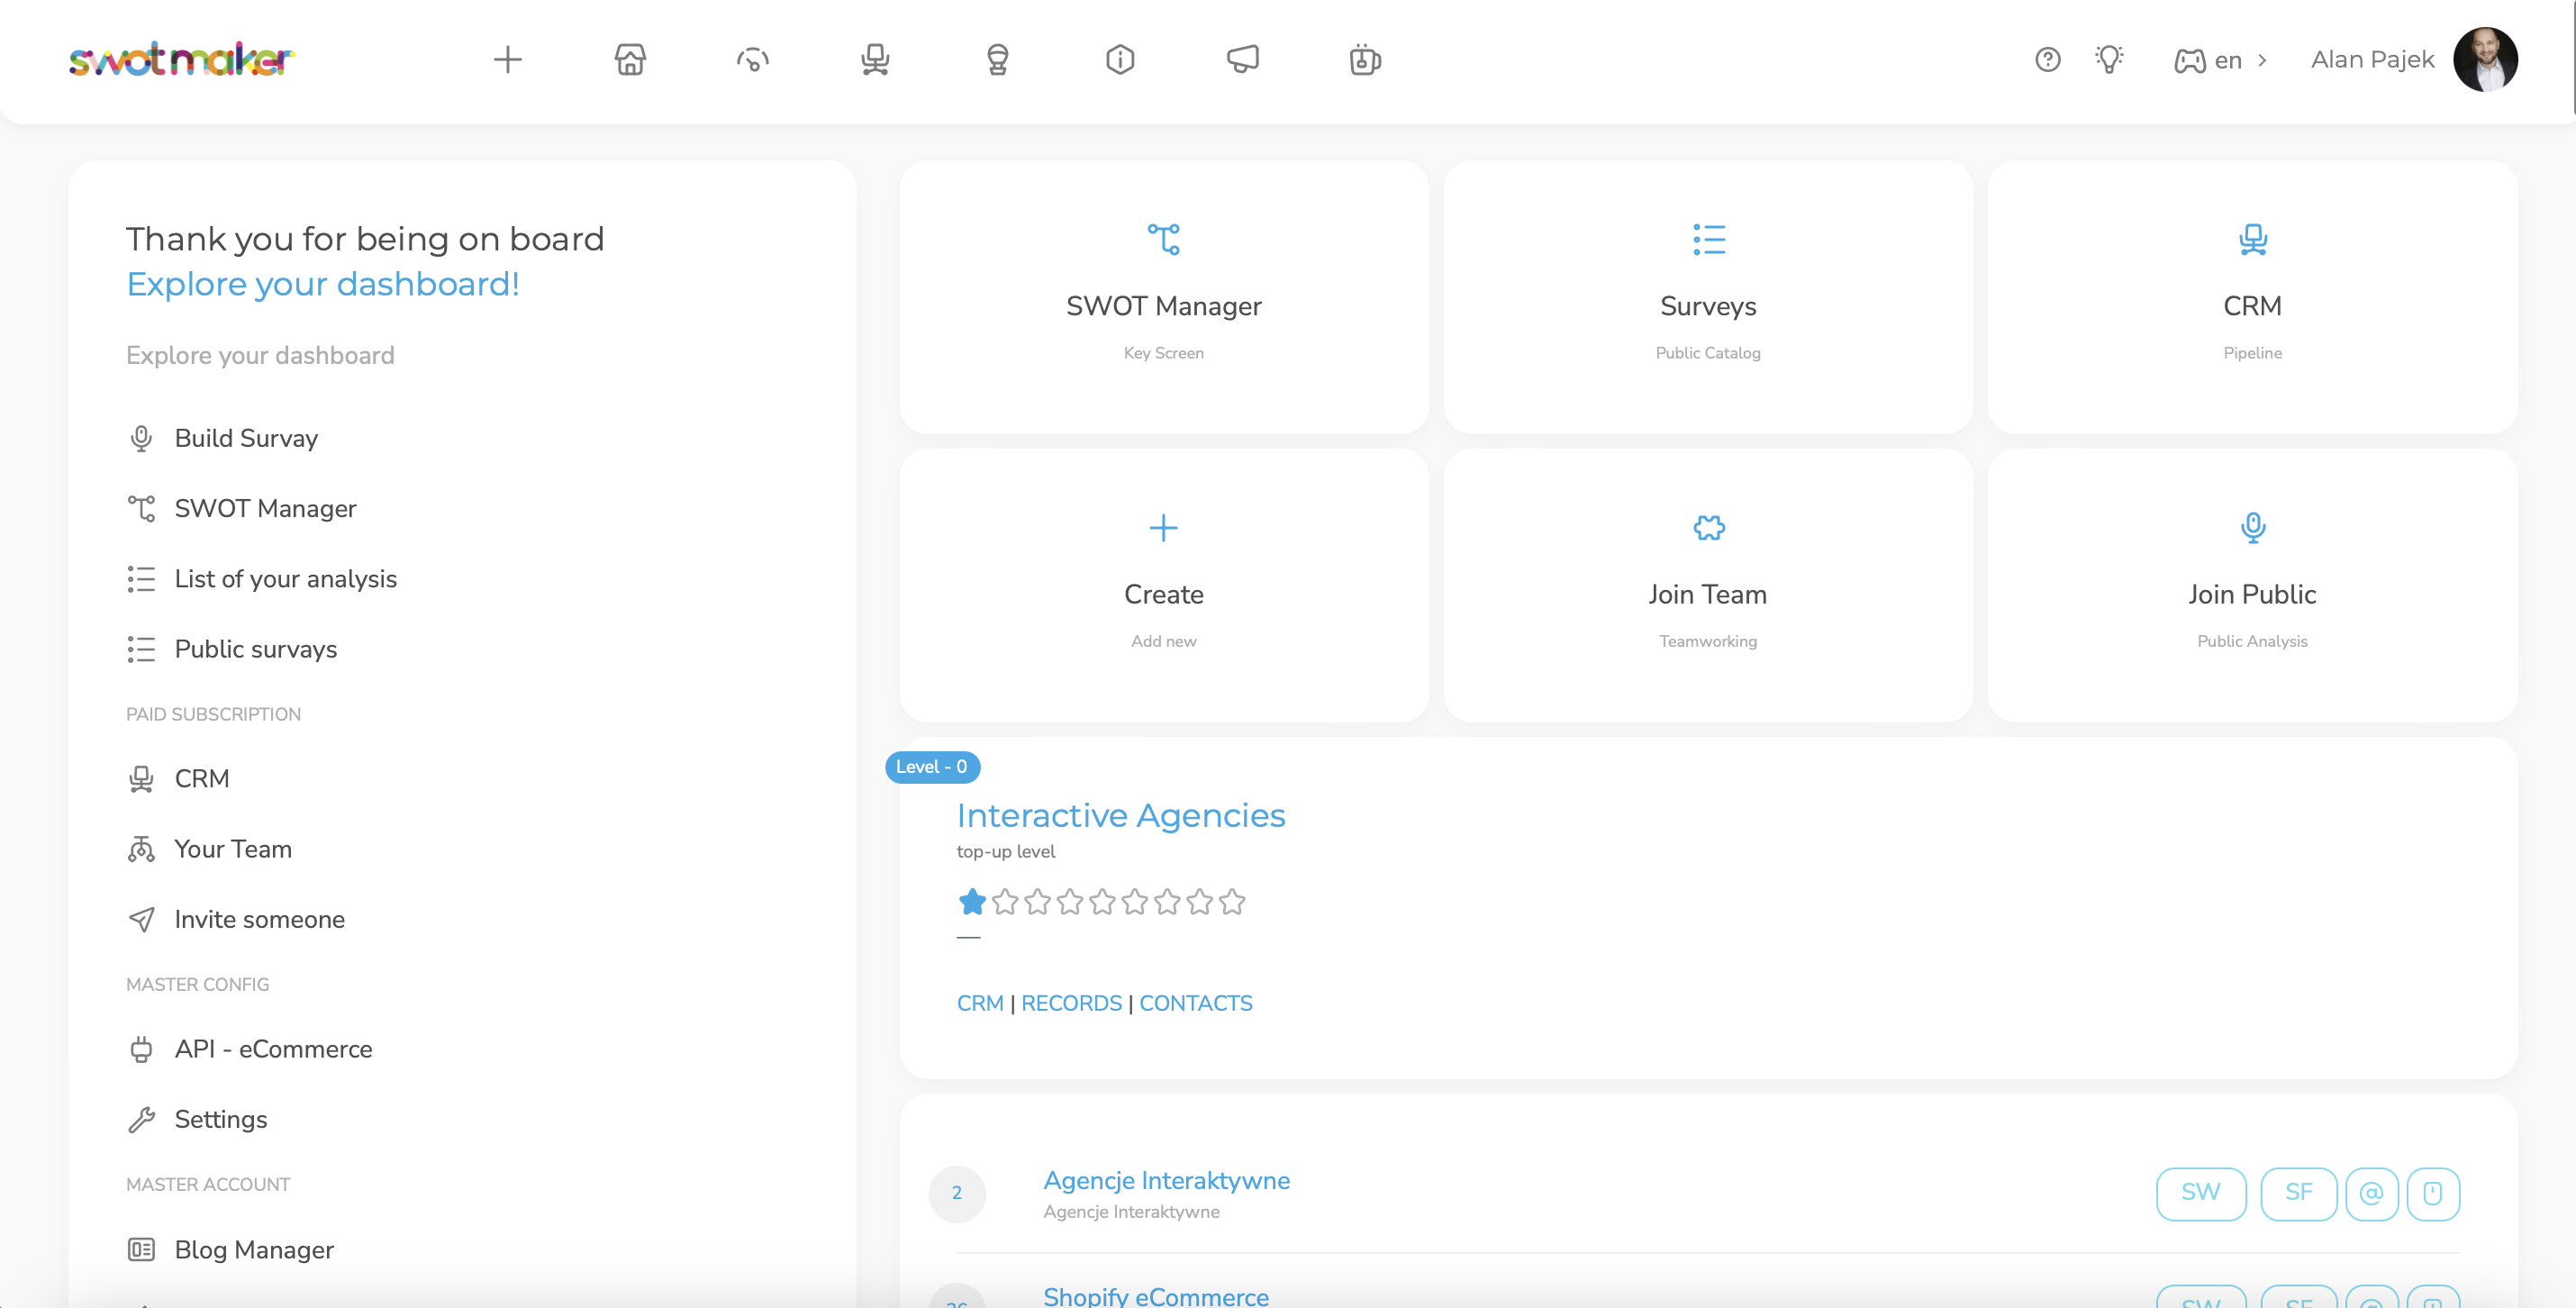Open API - eCommerce sidebar item
This screenshot has width=2576, height=1308.
273,1049
